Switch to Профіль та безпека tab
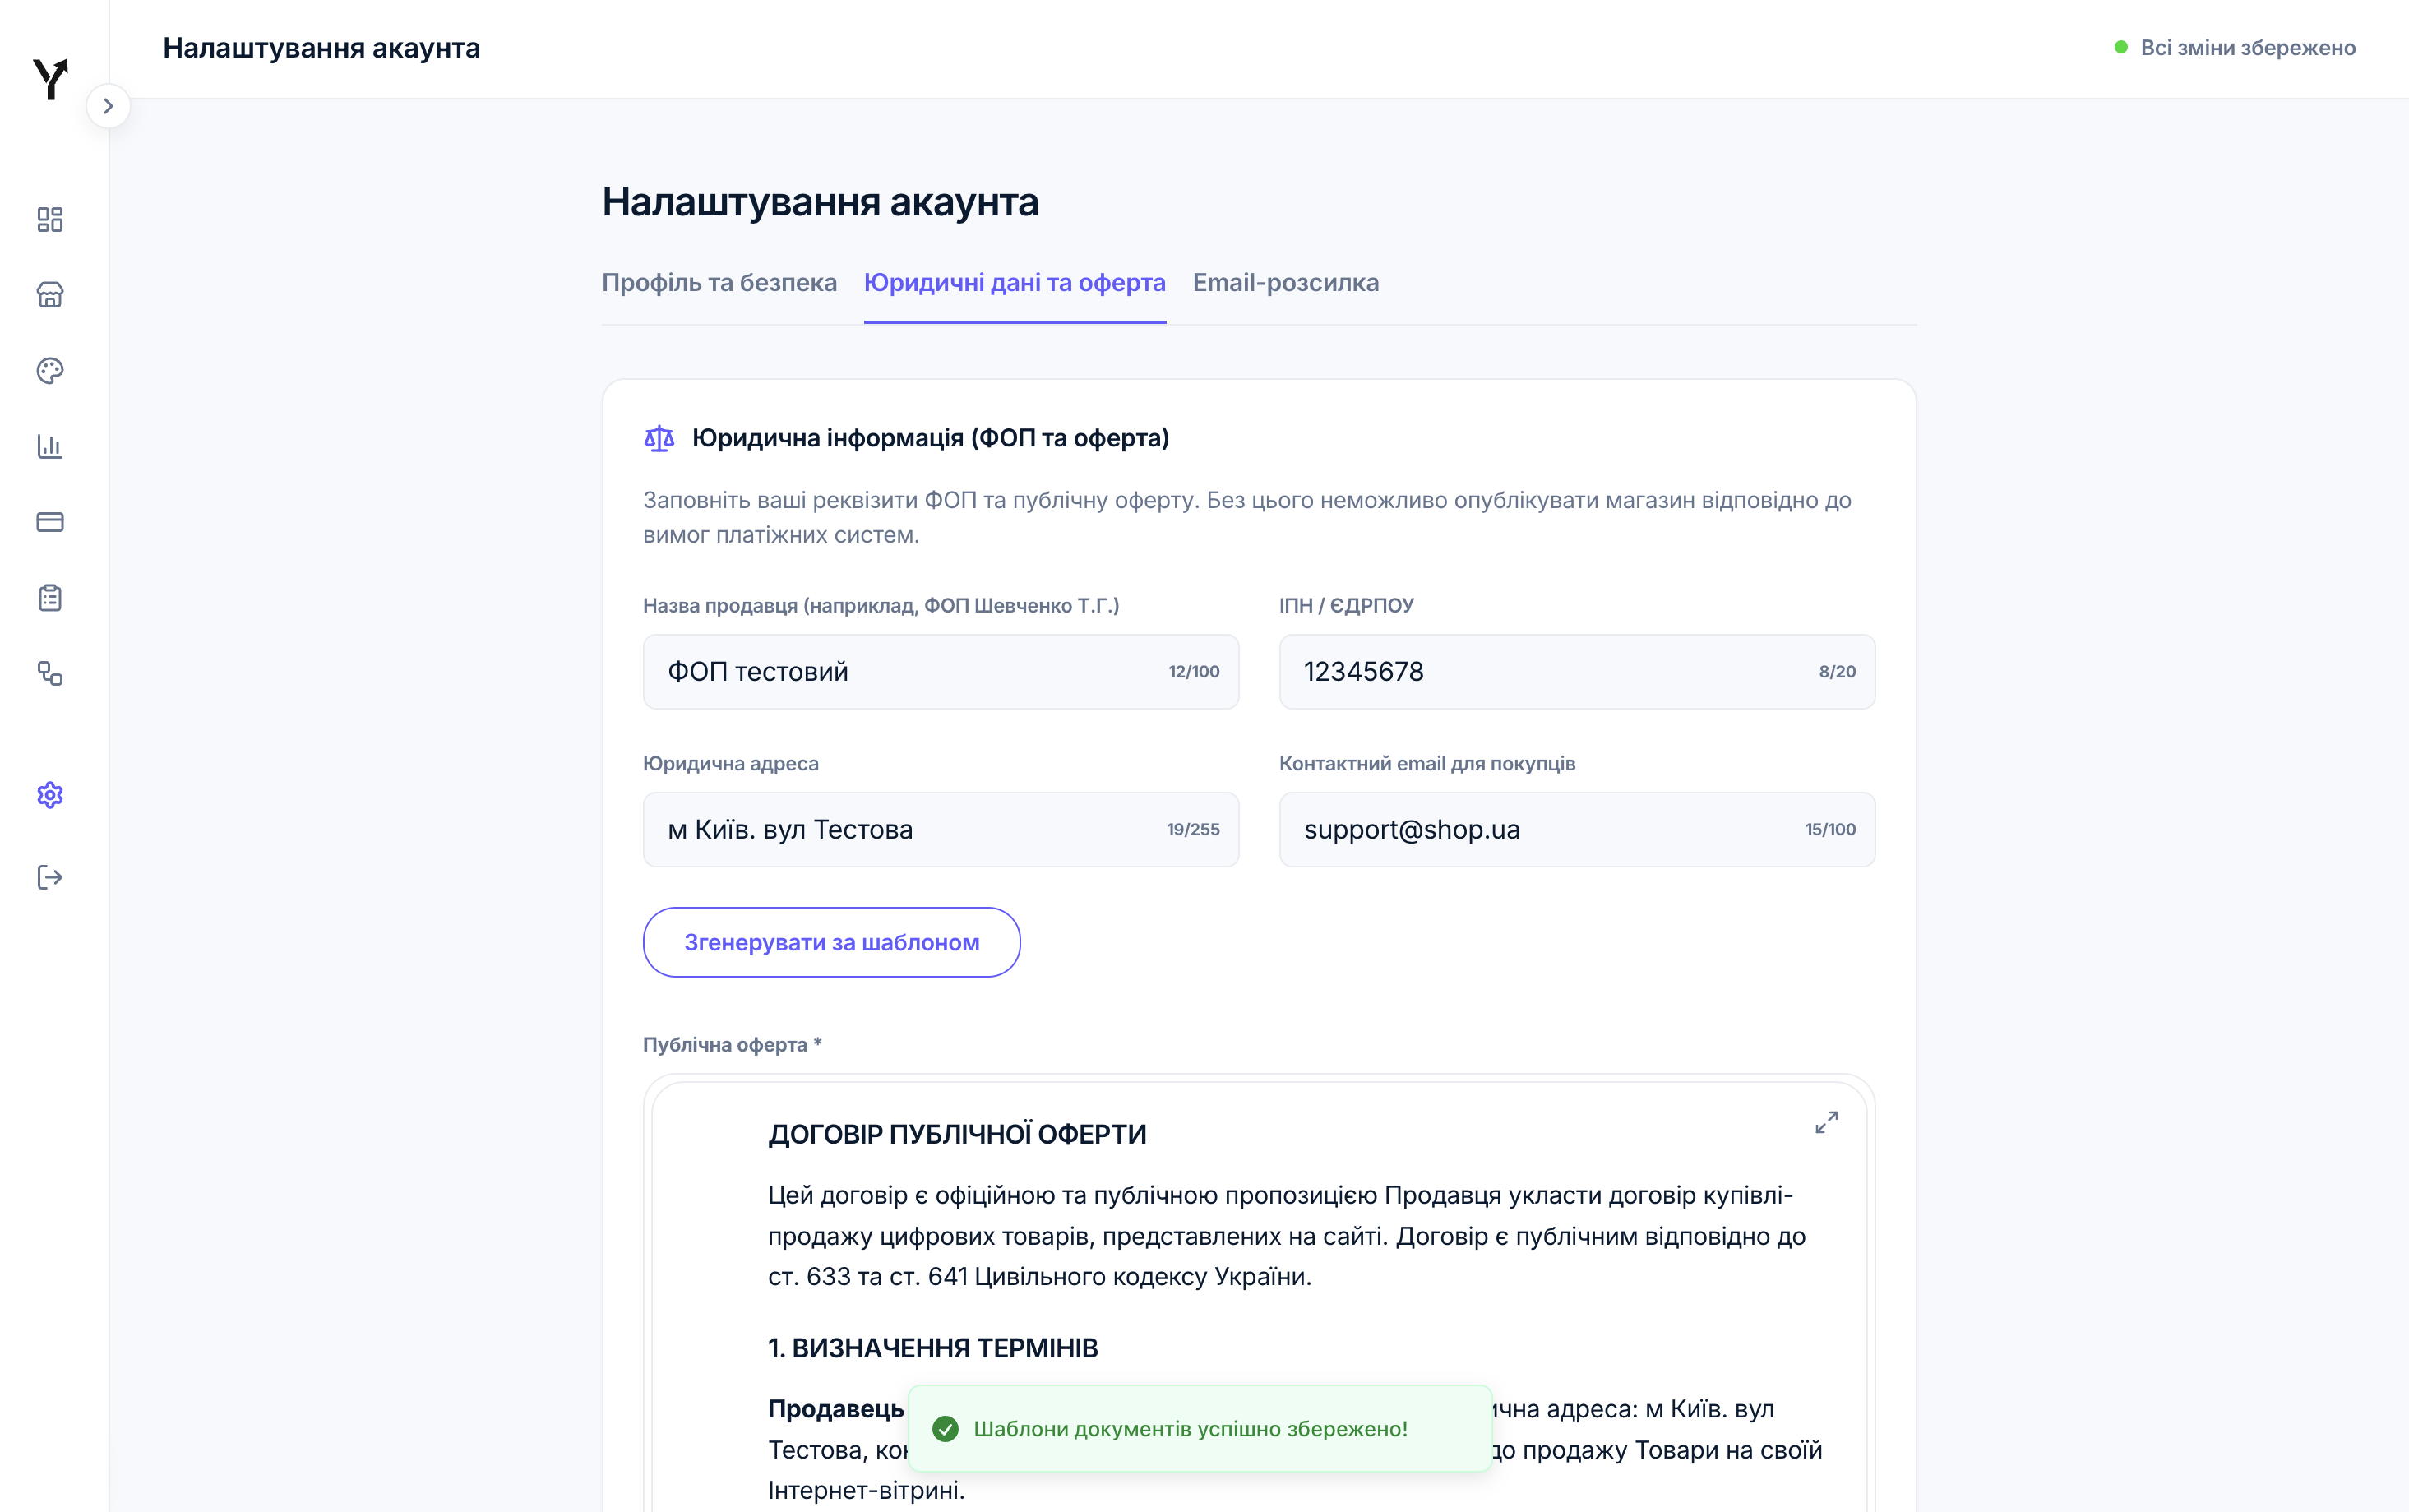The image size is (2409, 1512). click(719, 283)
